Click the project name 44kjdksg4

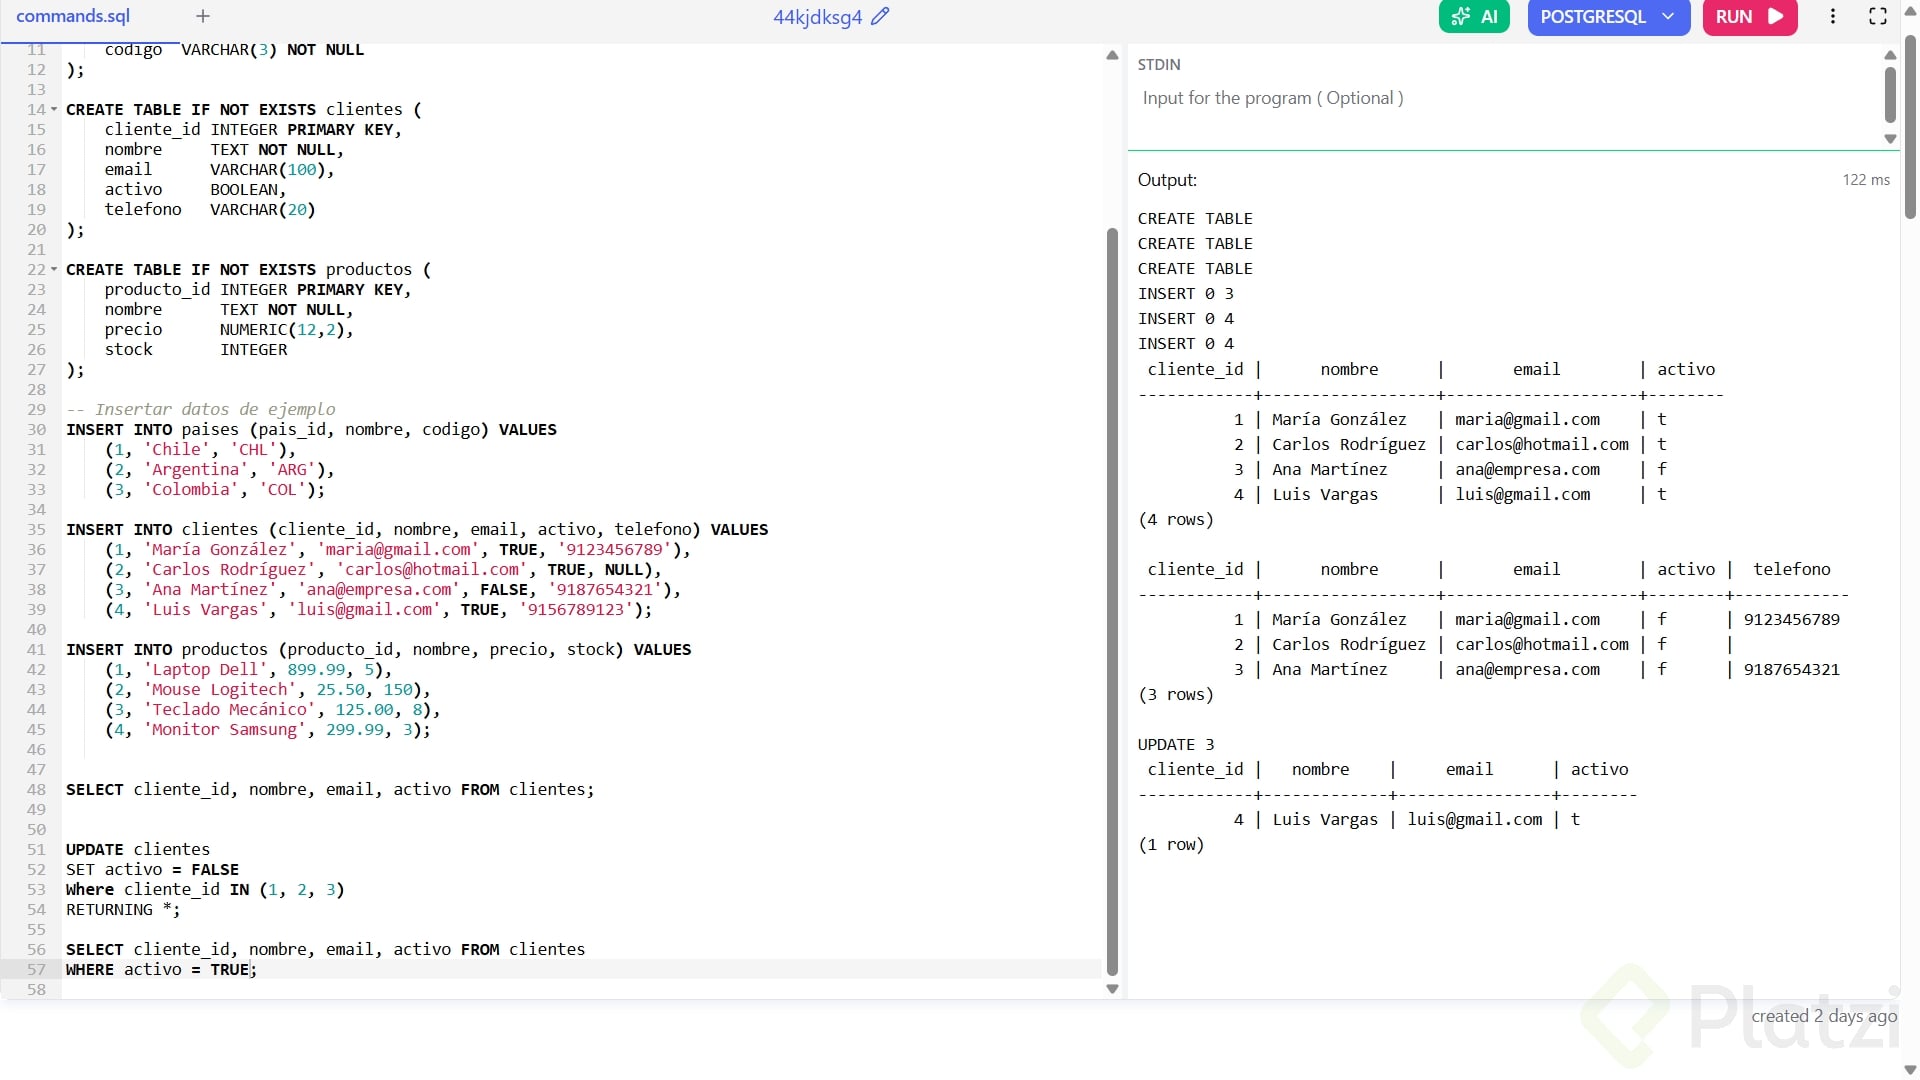[817, 17]
